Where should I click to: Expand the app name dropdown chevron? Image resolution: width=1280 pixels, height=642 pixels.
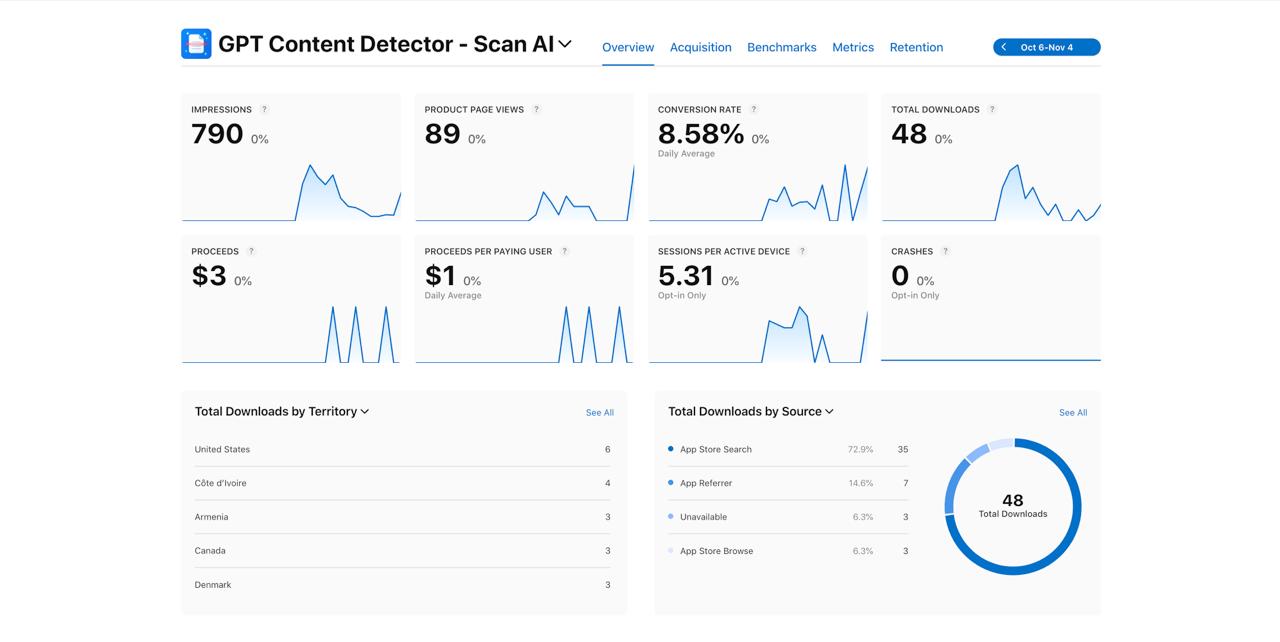tap(565, 44)
